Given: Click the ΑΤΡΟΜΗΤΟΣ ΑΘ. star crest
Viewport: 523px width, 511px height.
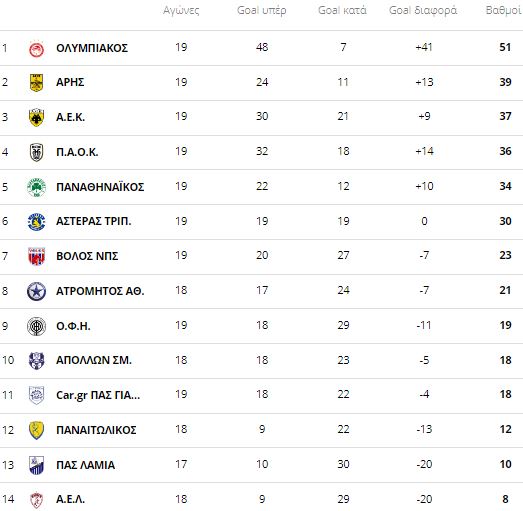Looking at the screenshot, I should click(x=36, y=291).
